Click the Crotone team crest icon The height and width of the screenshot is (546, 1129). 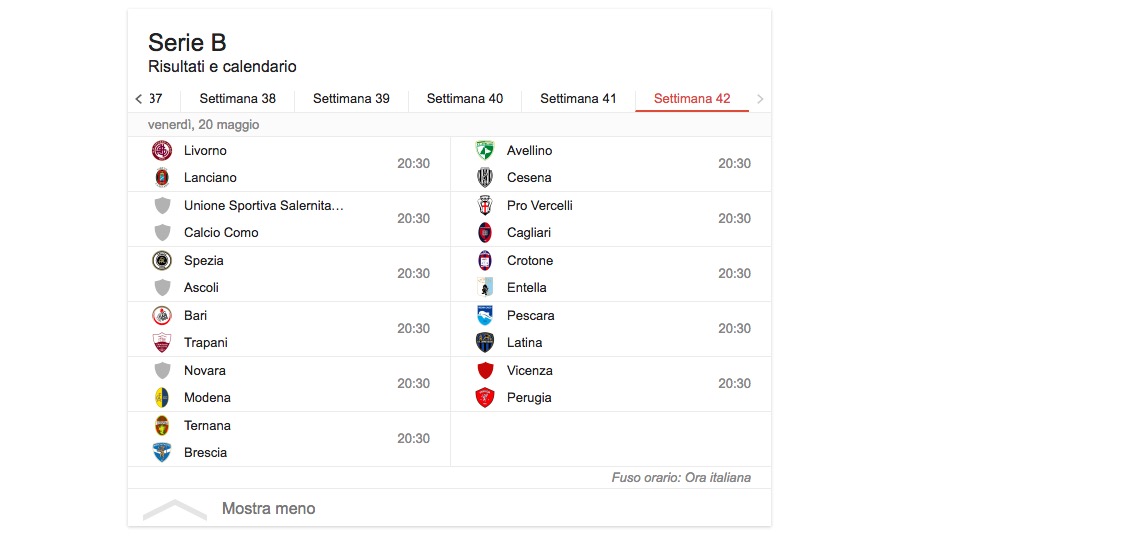tap(485, 261)
